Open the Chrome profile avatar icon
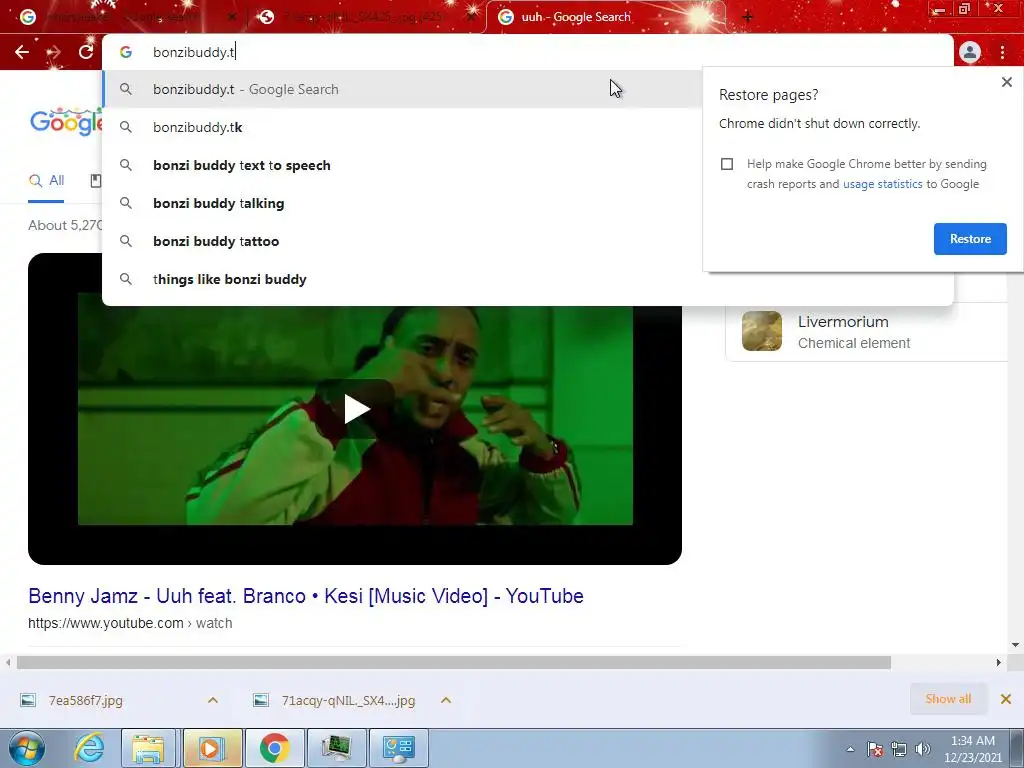This screenshot has width=1024, height=768. (970, 52)
